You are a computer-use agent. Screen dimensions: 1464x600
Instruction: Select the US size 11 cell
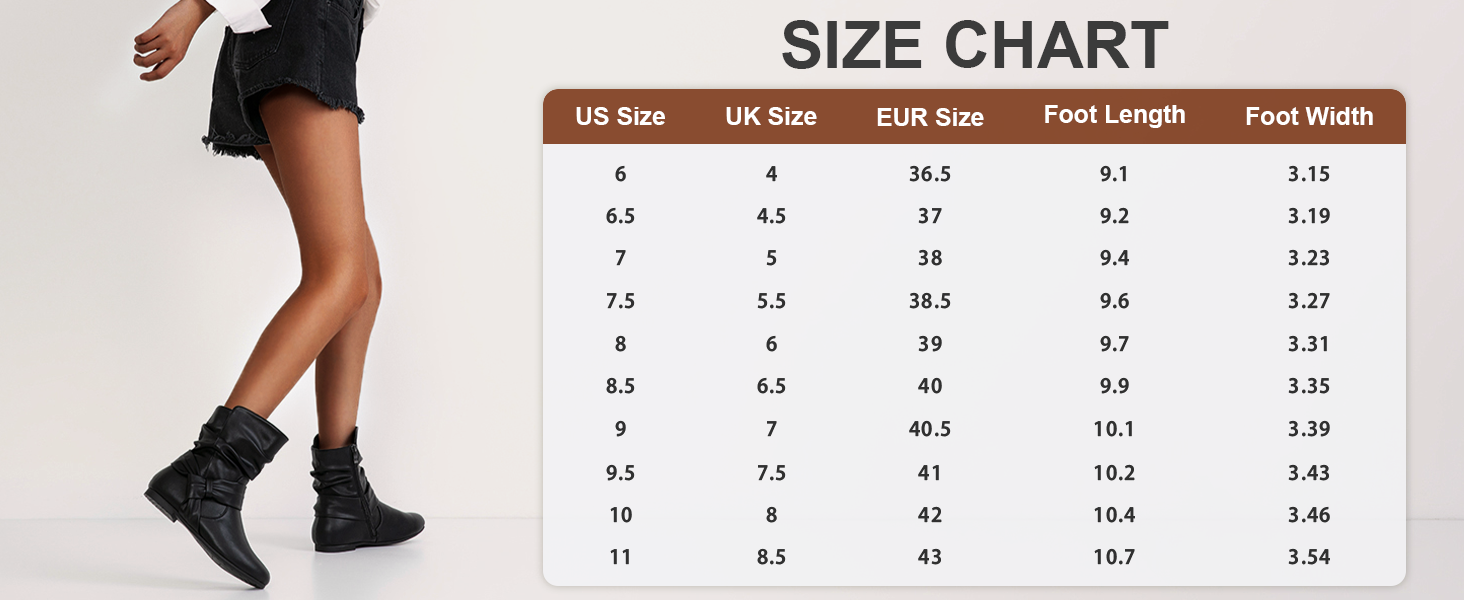[x=620, y=557]
